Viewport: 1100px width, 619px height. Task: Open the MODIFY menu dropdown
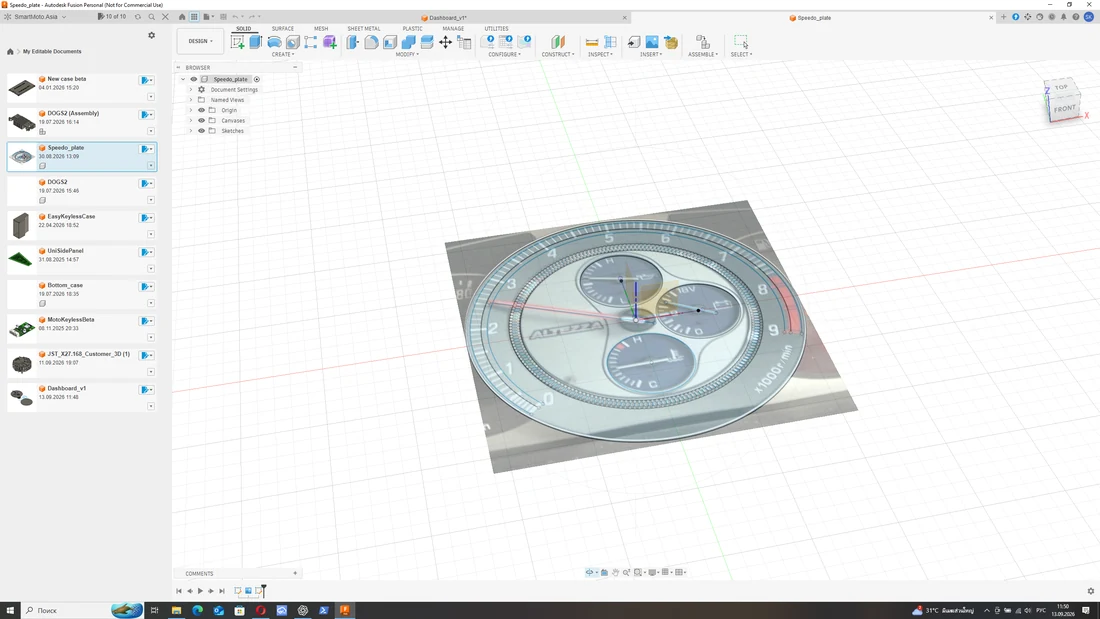pyautogui.click(x=407, y=54)
